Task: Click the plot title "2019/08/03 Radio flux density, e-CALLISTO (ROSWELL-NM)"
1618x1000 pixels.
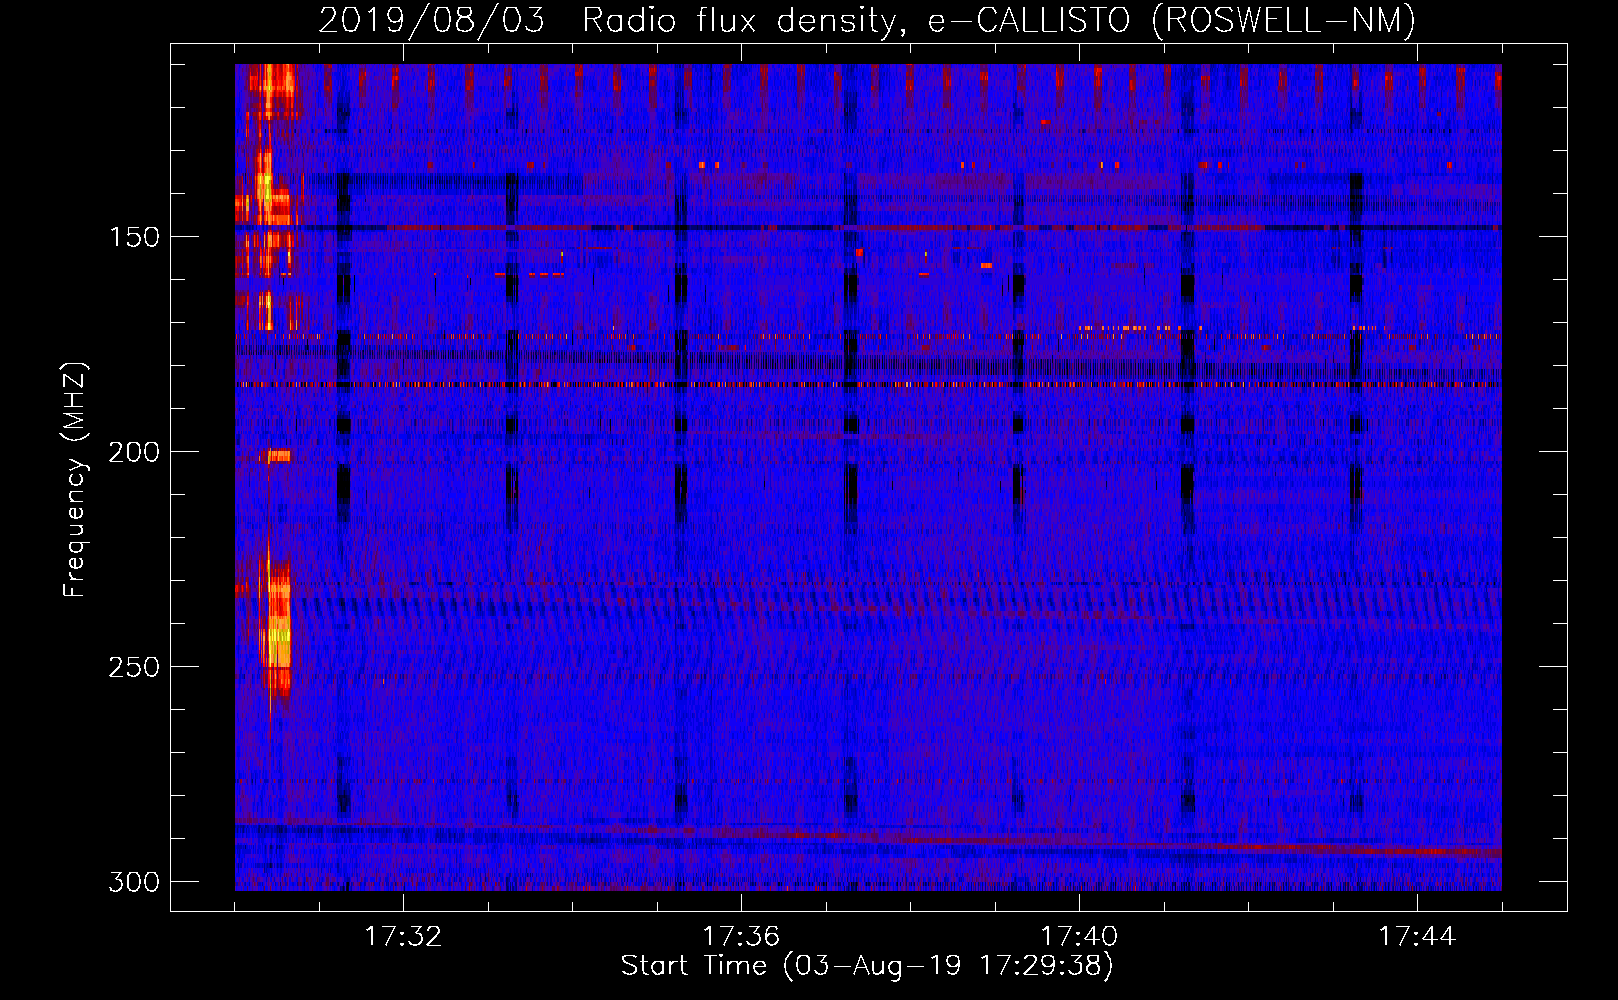Action: click(867, 20)
